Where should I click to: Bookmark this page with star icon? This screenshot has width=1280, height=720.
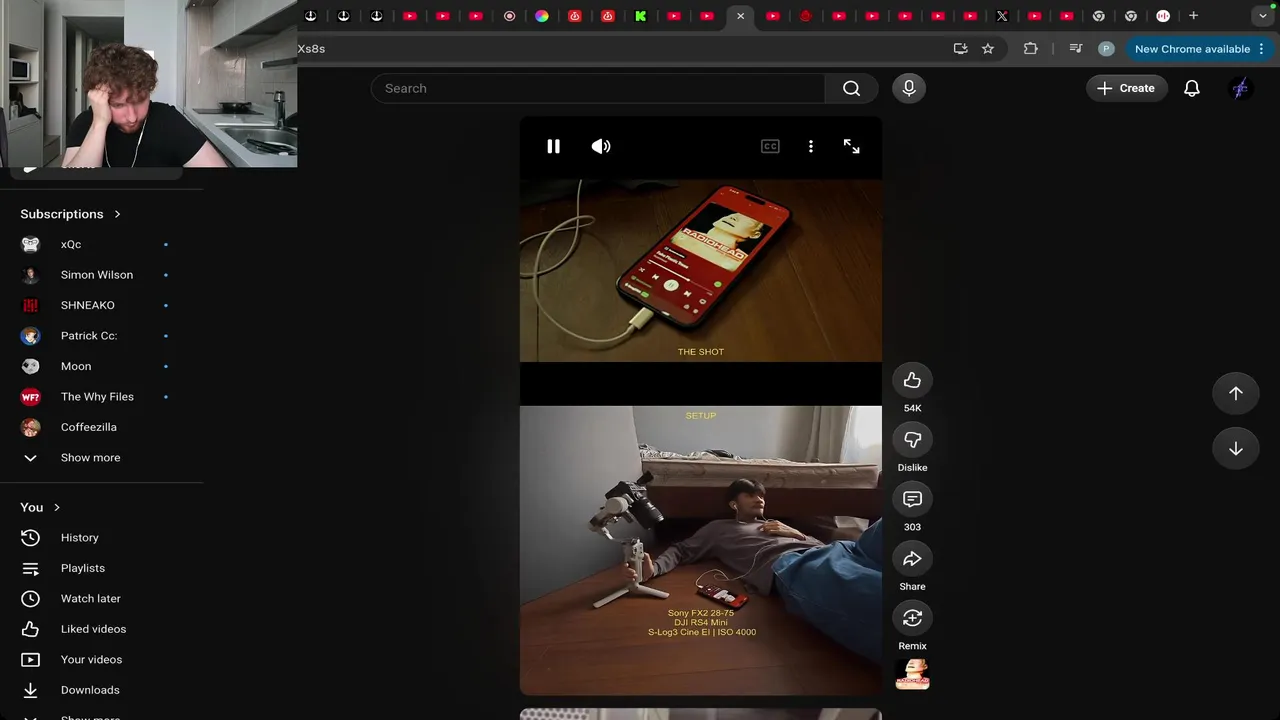click(988, 48)
